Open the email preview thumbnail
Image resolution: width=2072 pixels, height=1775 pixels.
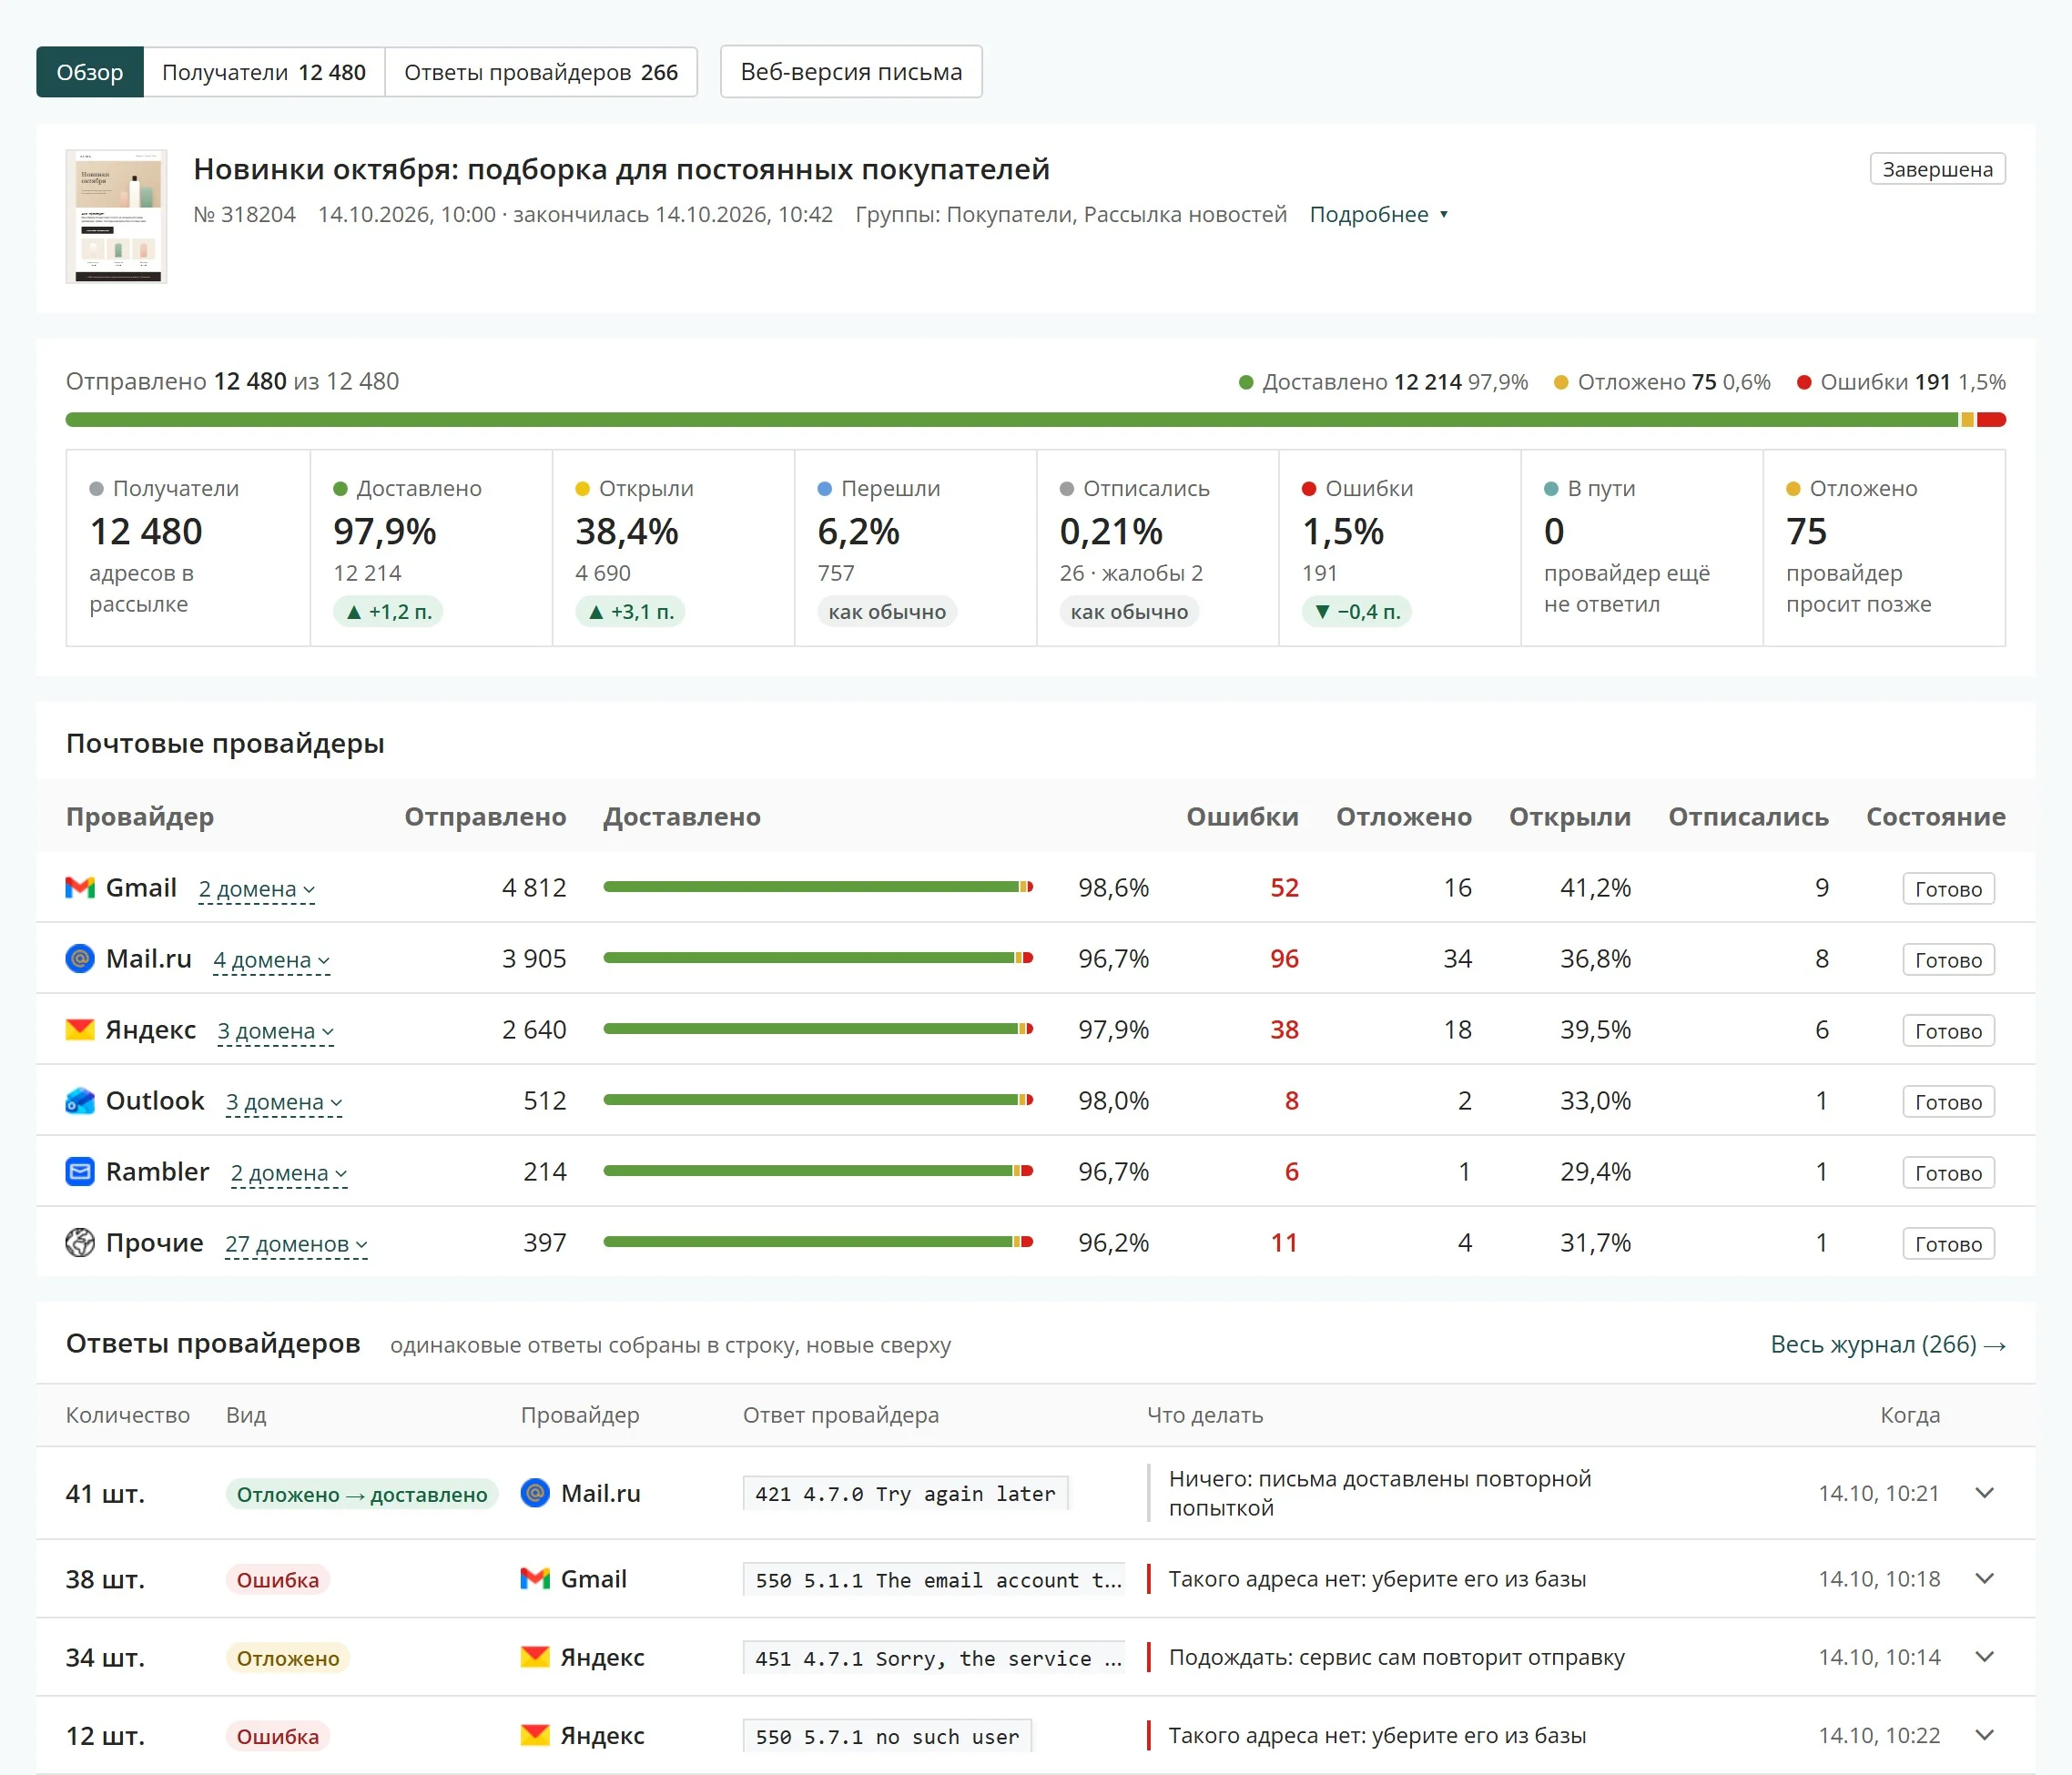[x=116, y=217]
